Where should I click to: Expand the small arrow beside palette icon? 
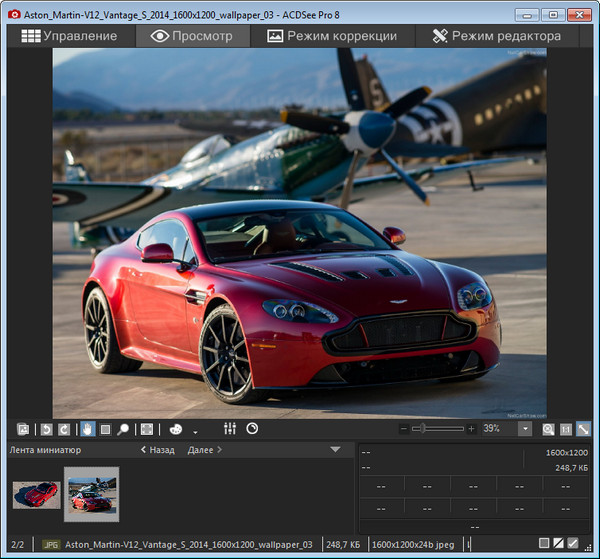pos(195,431)
